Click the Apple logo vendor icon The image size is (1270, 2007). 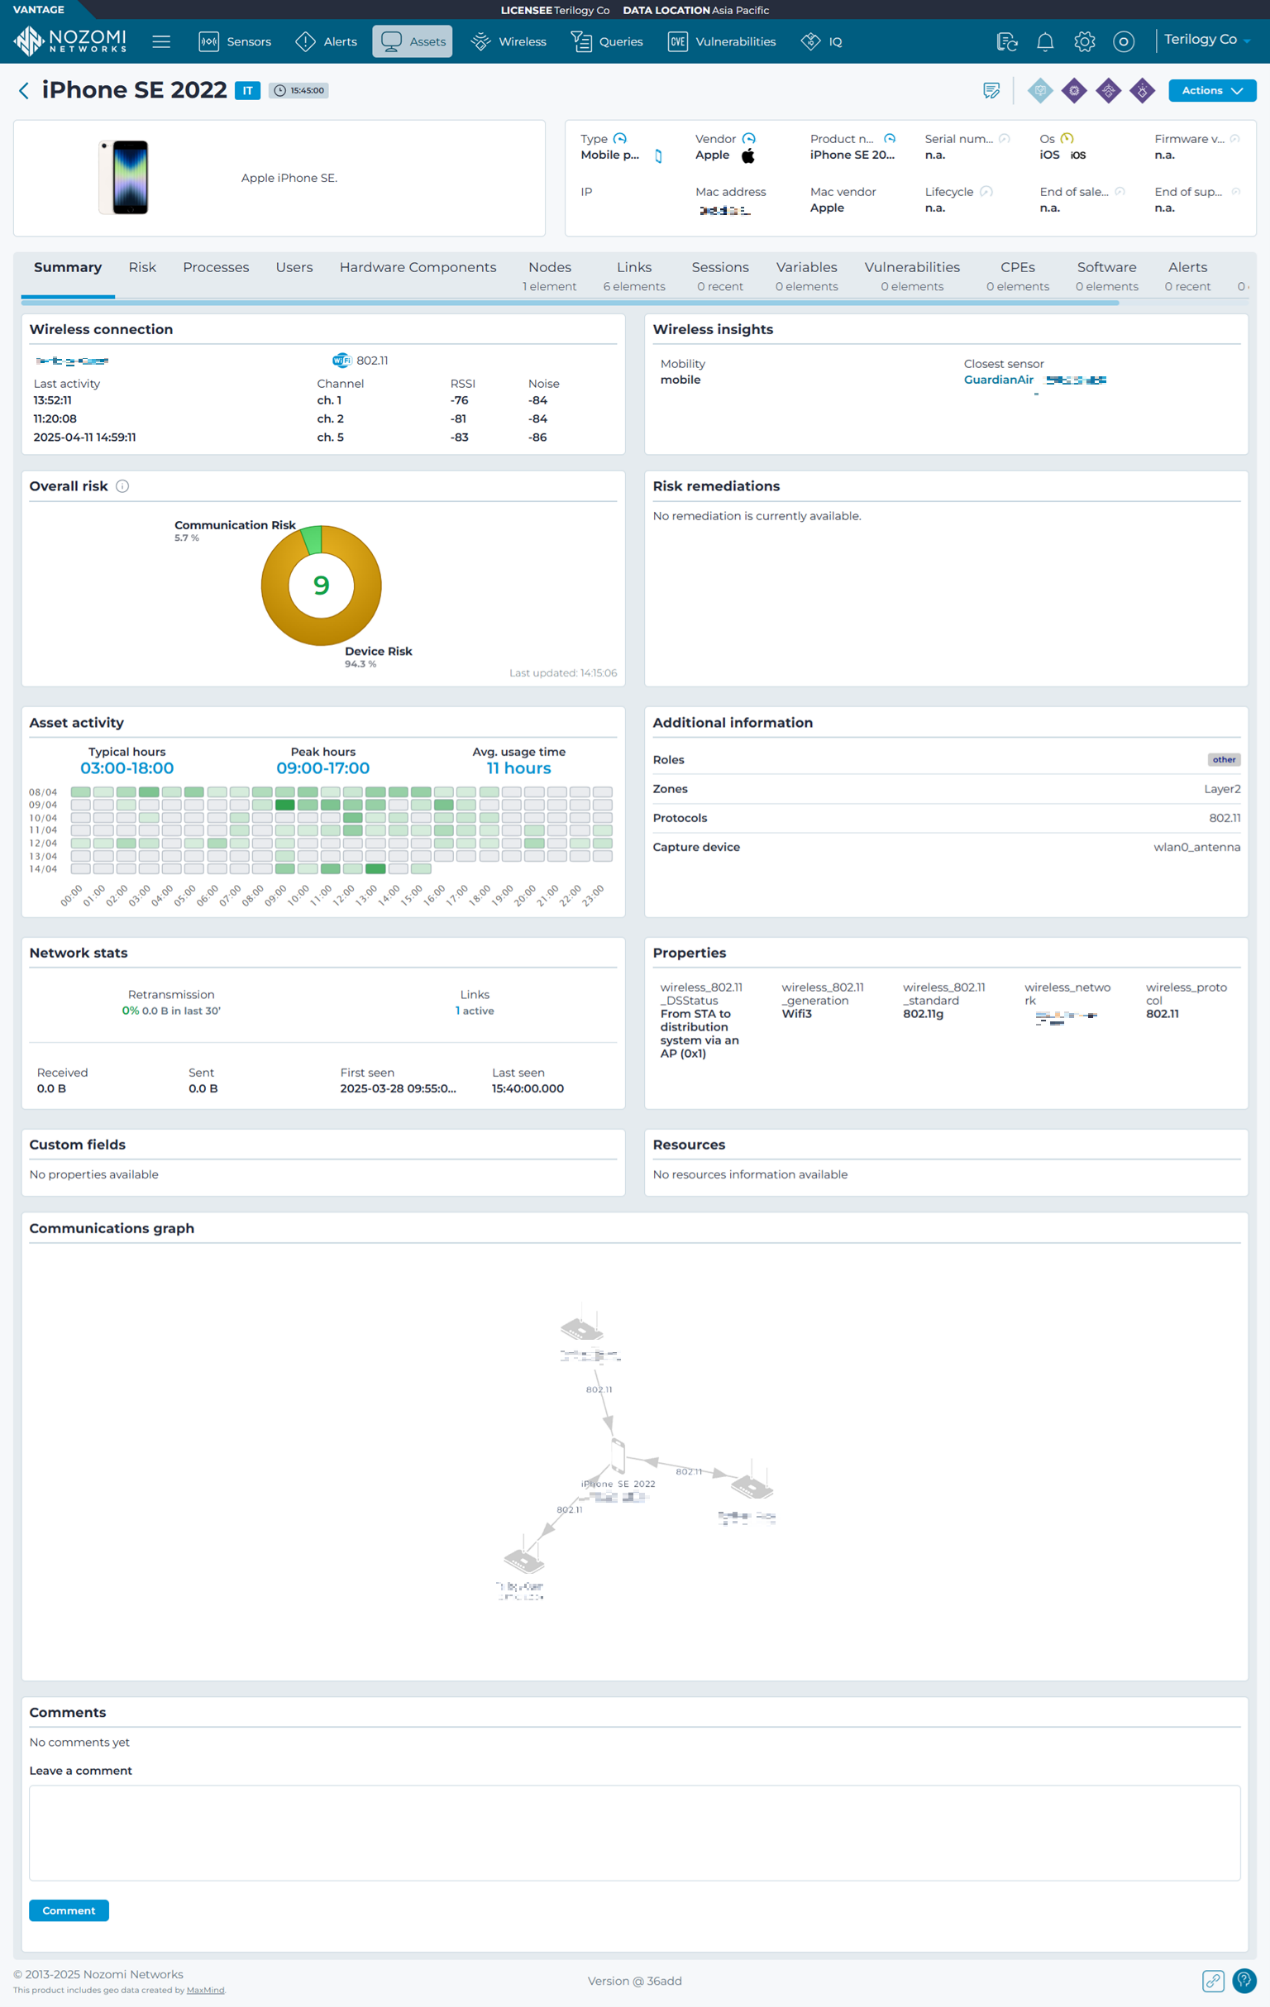coord(748,156)
